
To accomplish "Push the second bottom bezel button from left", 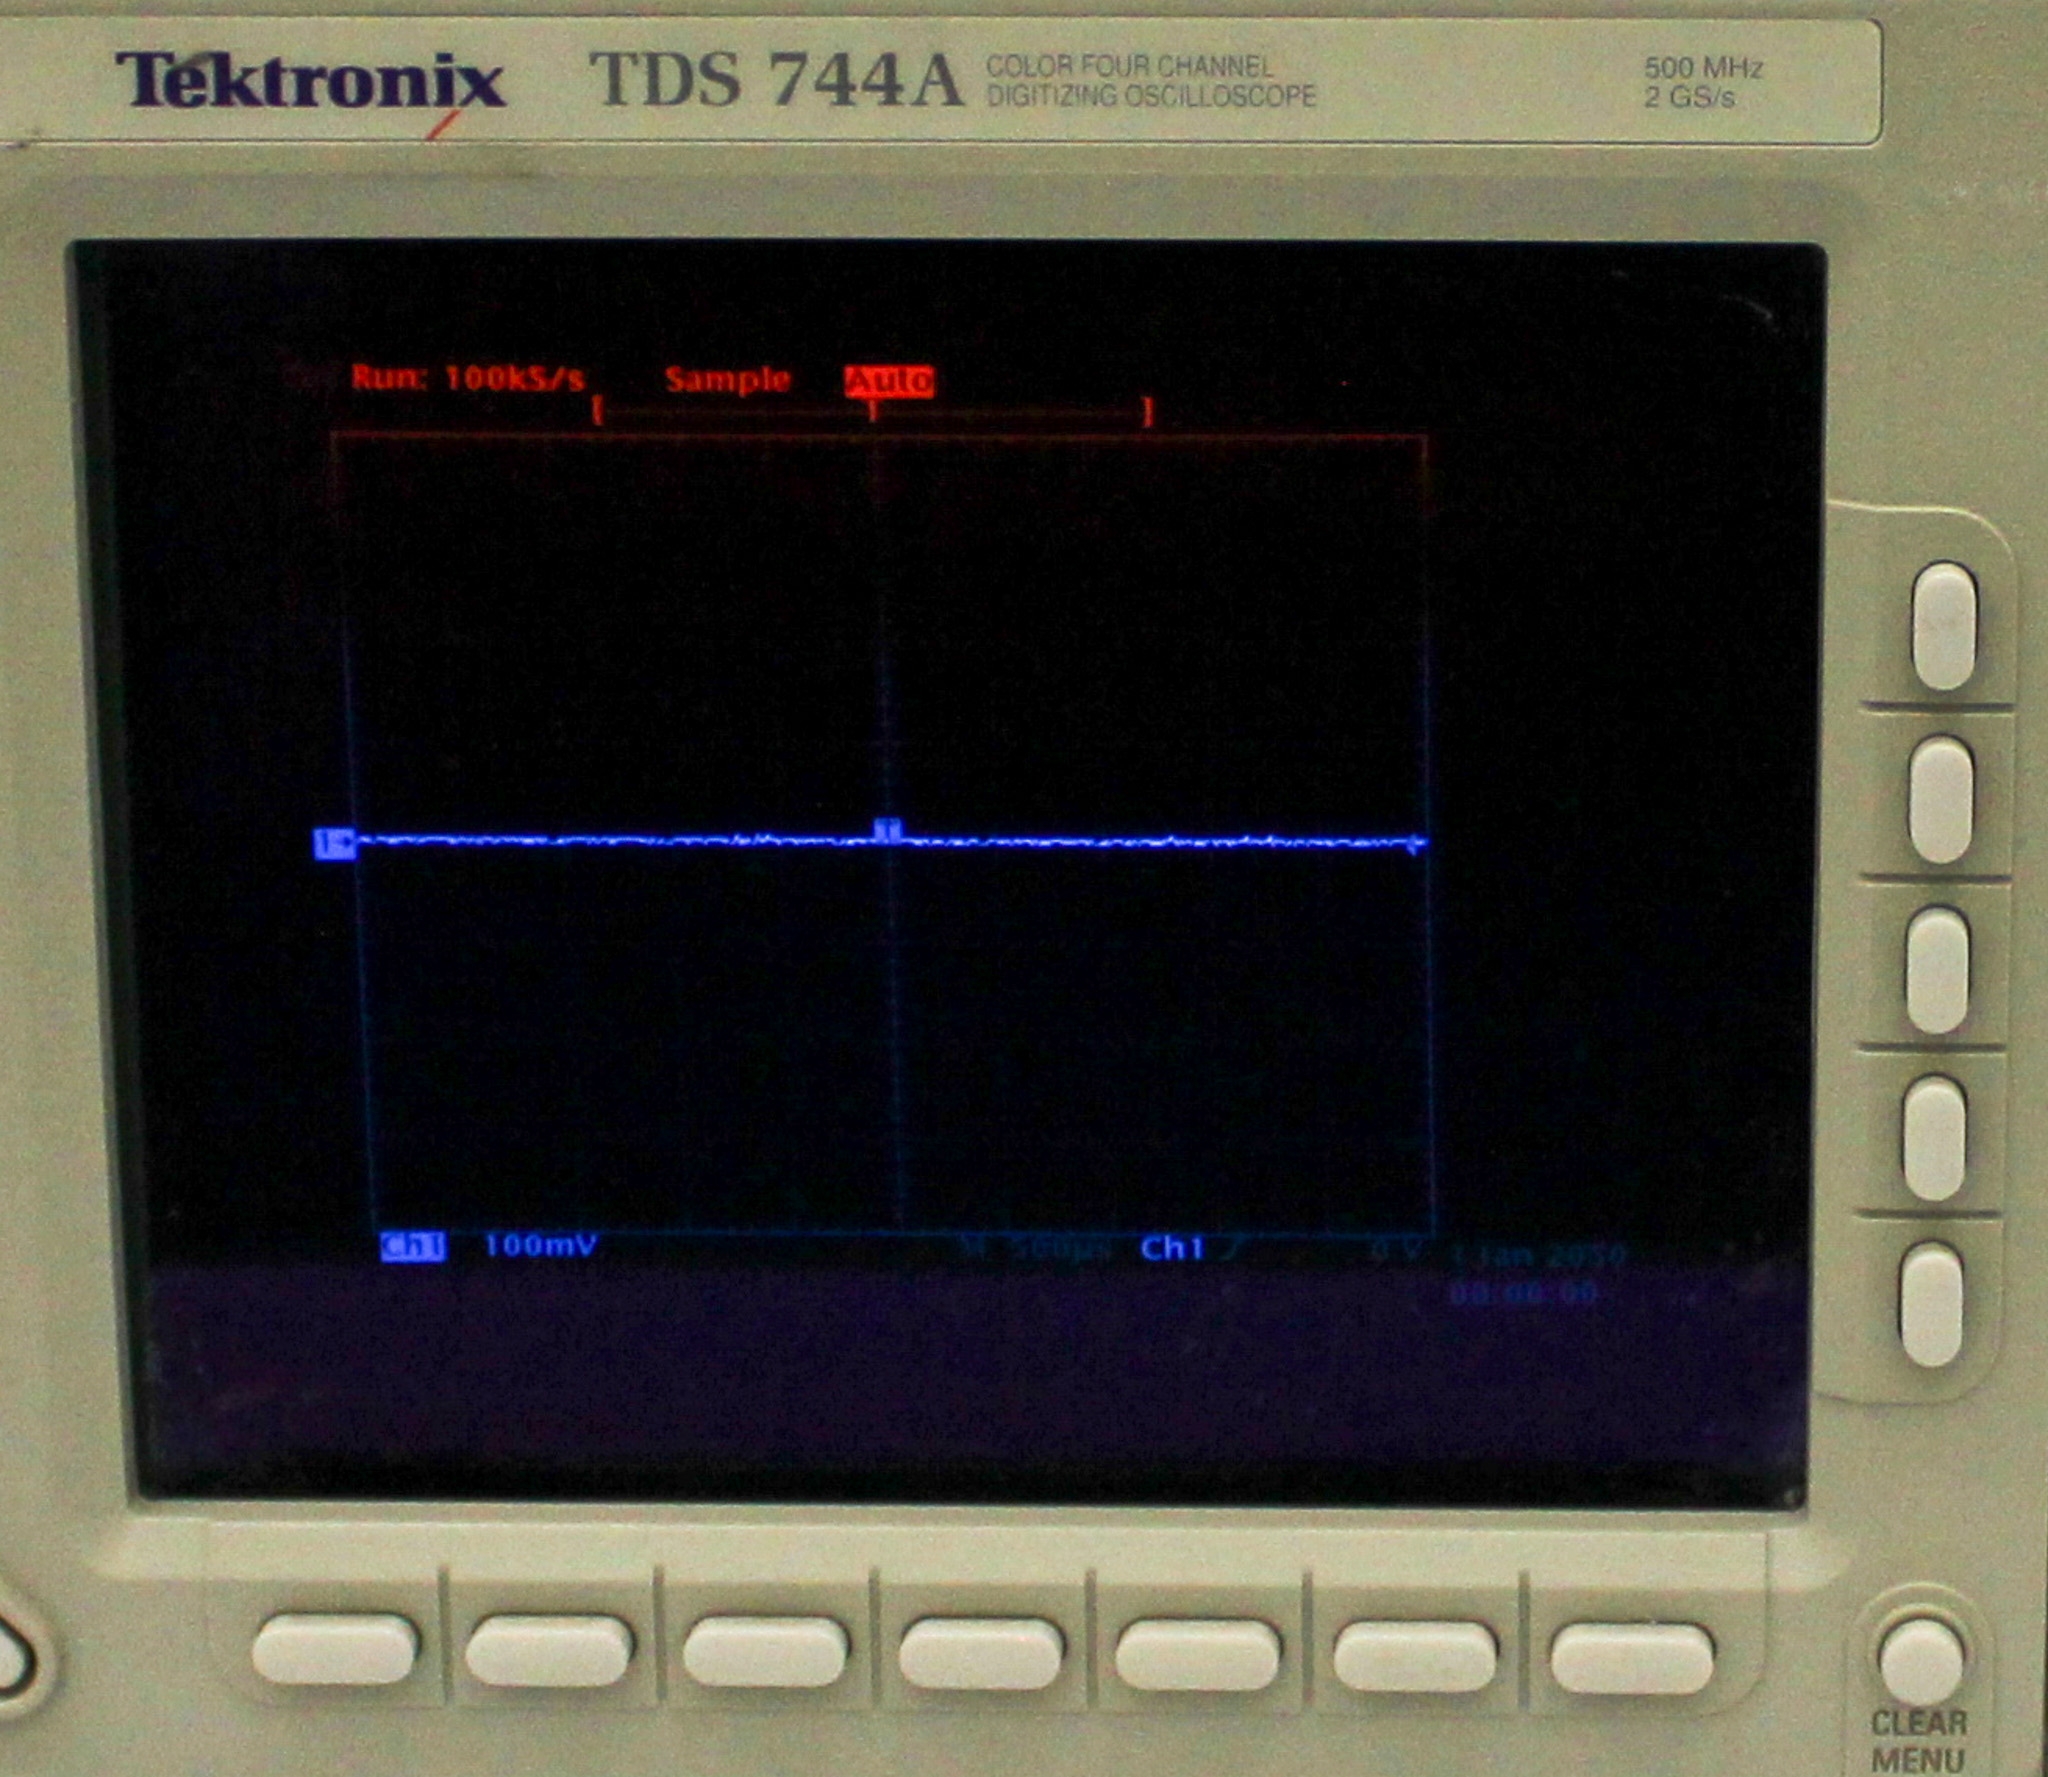I will 549,1652.
